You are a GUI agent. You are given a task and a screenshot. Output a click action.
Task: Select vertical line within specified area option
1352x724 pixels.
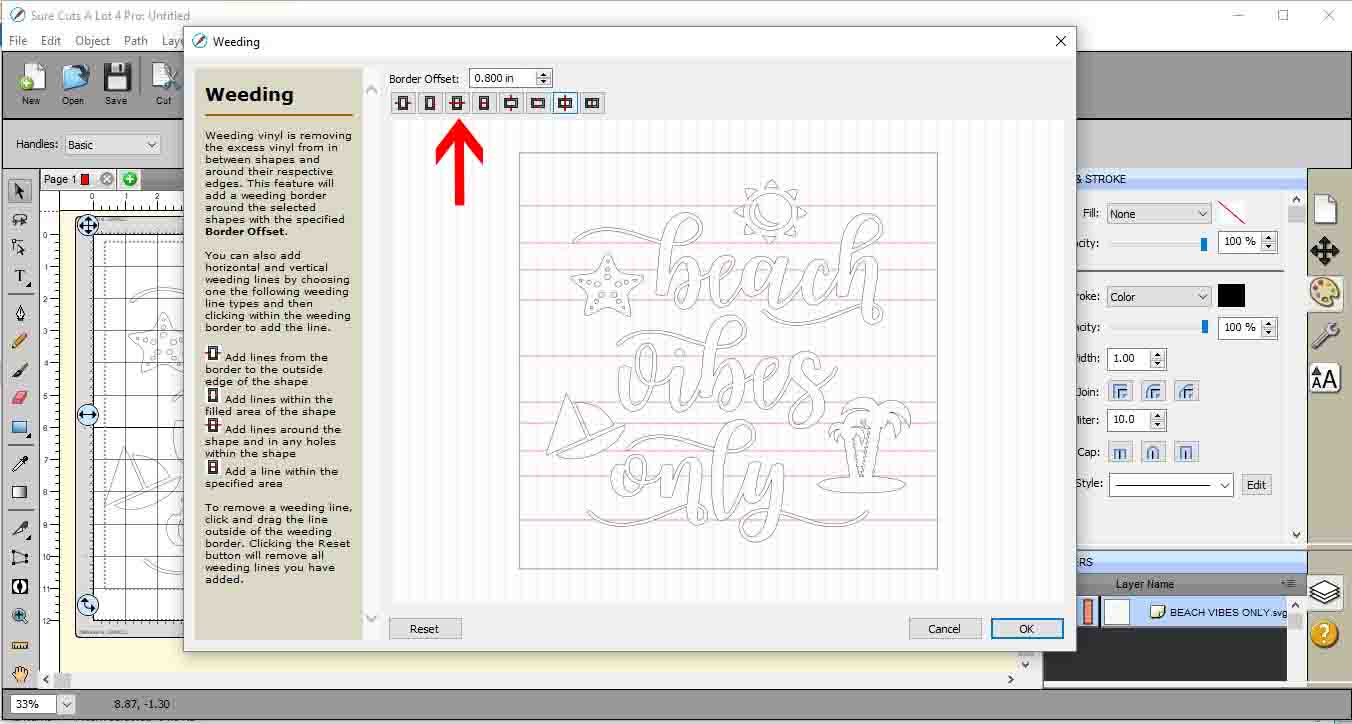(592, 103)
